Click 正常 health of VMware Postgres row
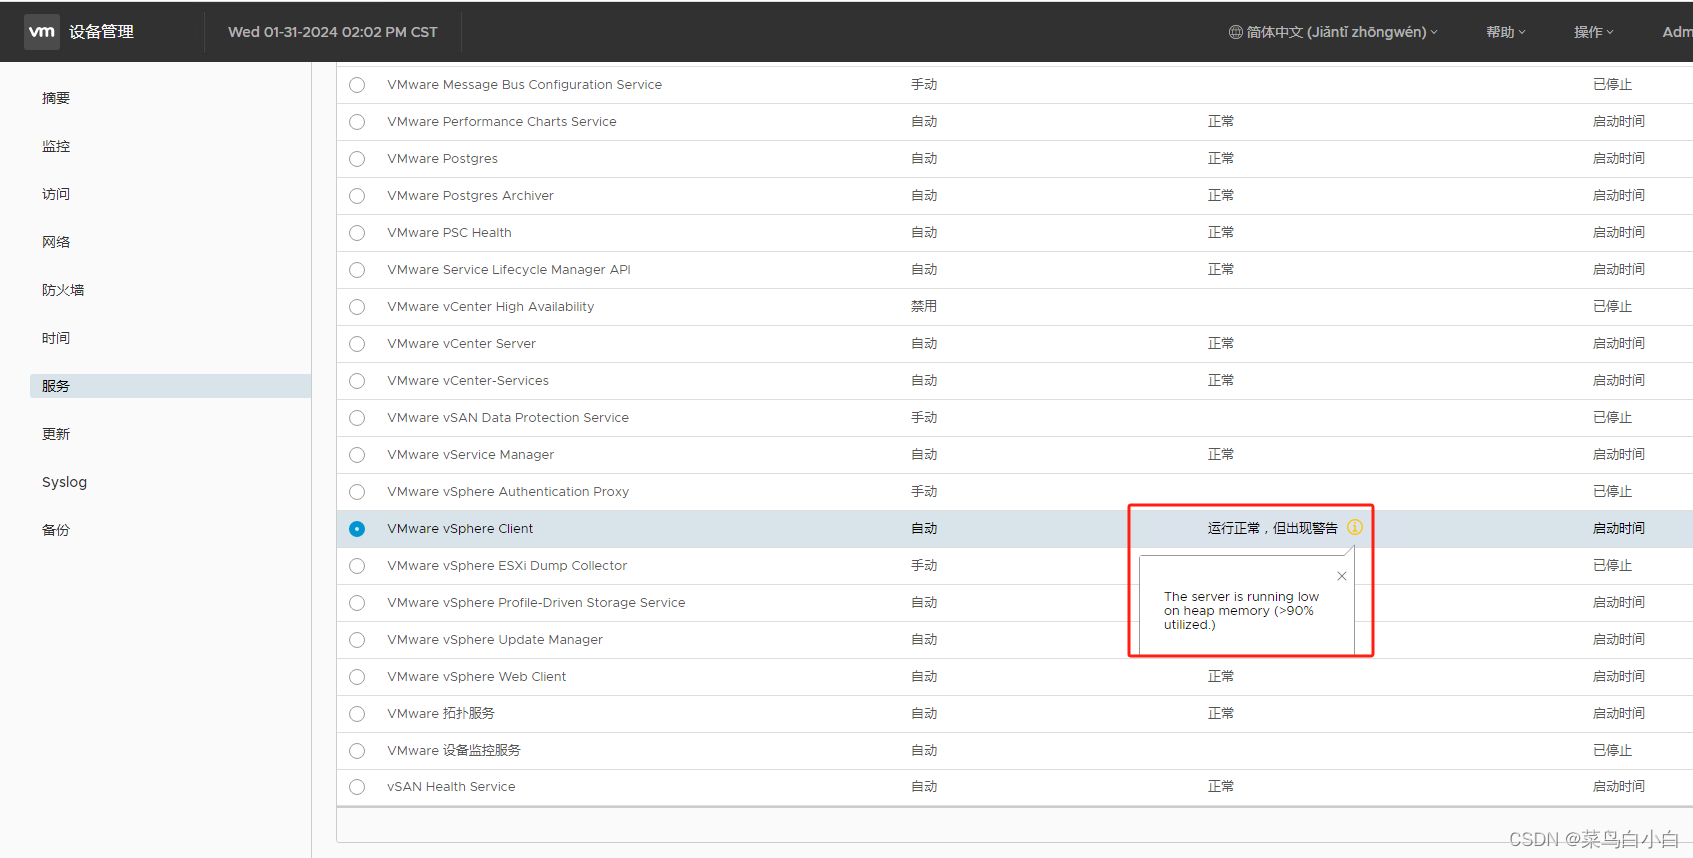This screenshot has height=858, width=1693. 1221,159
